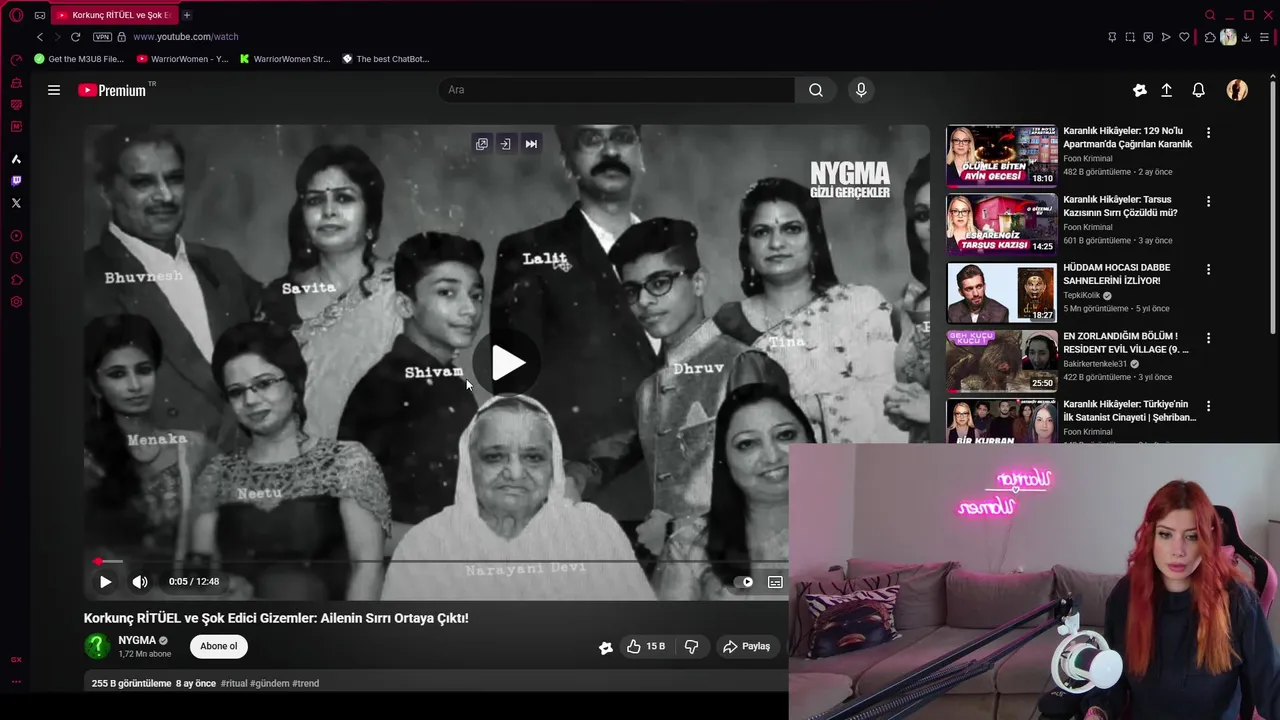Open the sidebar Player icon
Screen dimensions: 1280x720
(16, 236)
